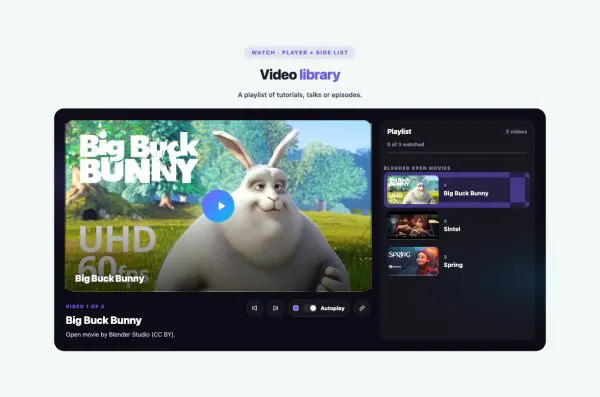This screenshot has height=397, width=600.
Task: Skip to the next video
Action: 276,308
